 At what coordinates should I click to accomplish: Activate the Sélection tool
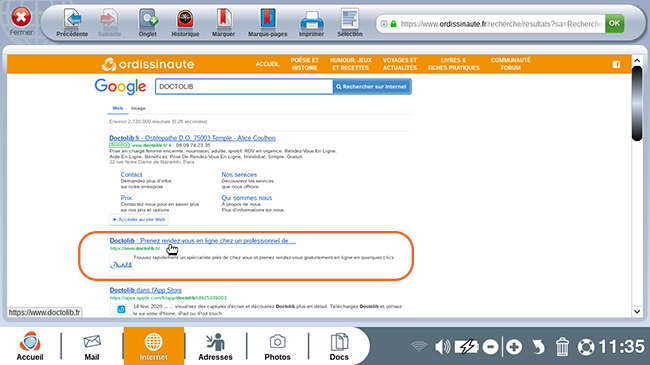tap(349, 23)
